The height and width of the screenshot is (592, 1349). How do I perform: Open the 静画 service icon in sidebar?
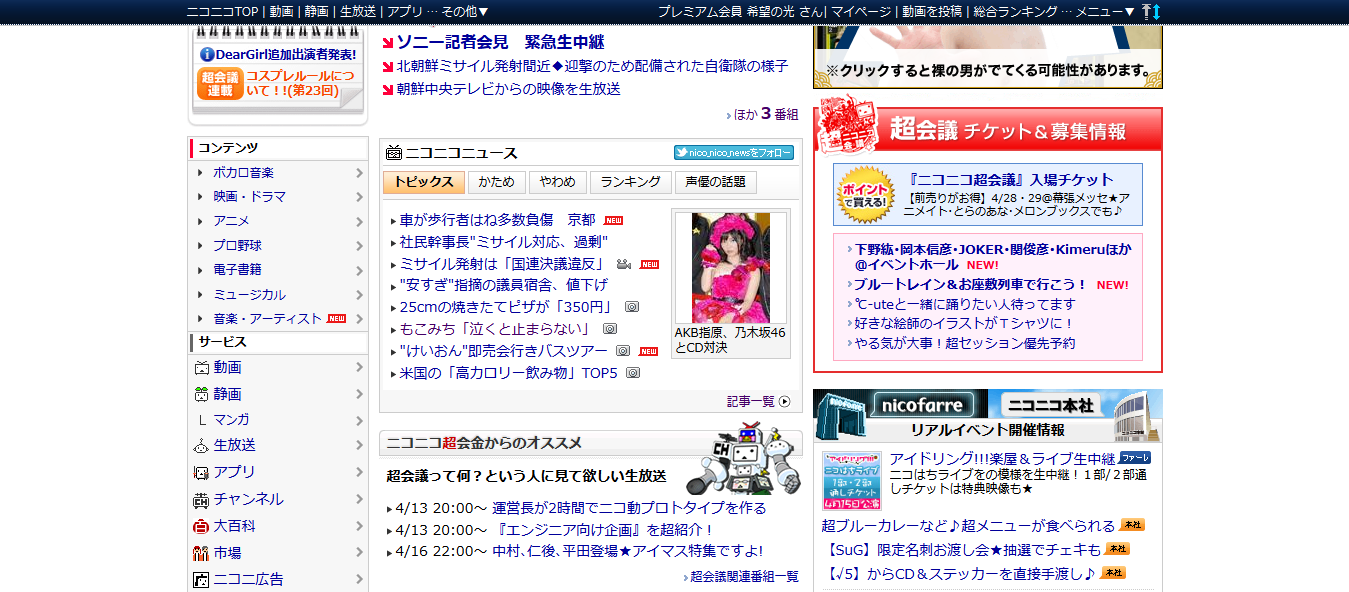click(201, 394)
